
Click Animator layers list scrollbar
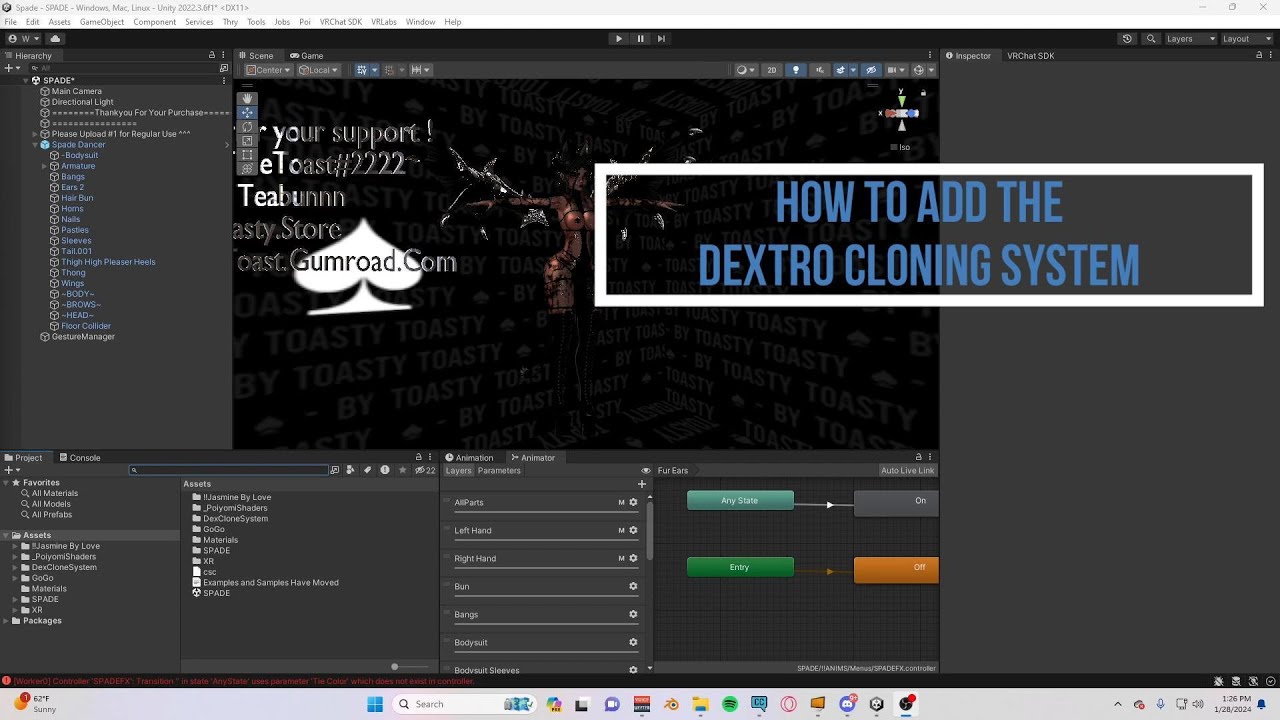pyautogui.click(x=650, y=530)
